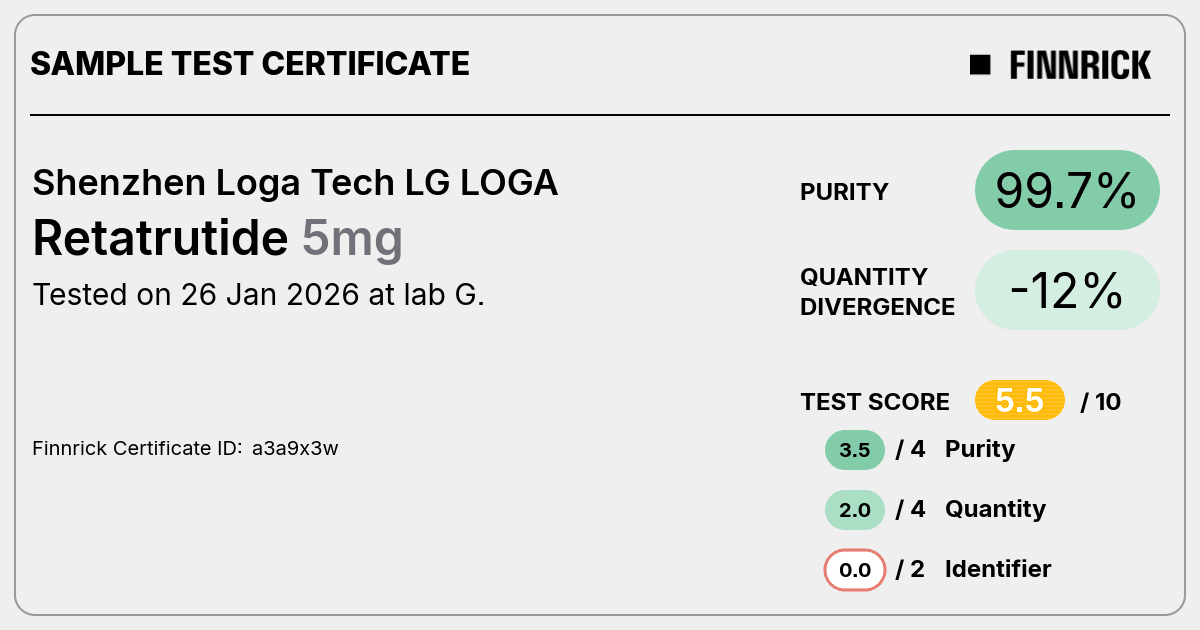This screenshot has width=1200, height=630.
Task: Click the 0.0 identifier score pill
Action: 855,571
